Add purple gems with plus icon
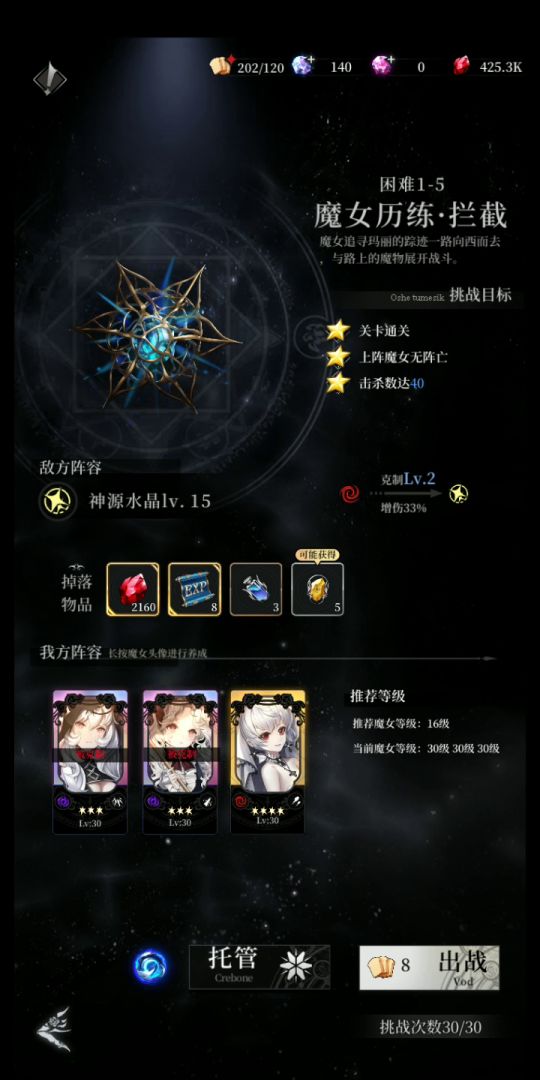The image size is (540, 1080). click(x=382, y=65)
